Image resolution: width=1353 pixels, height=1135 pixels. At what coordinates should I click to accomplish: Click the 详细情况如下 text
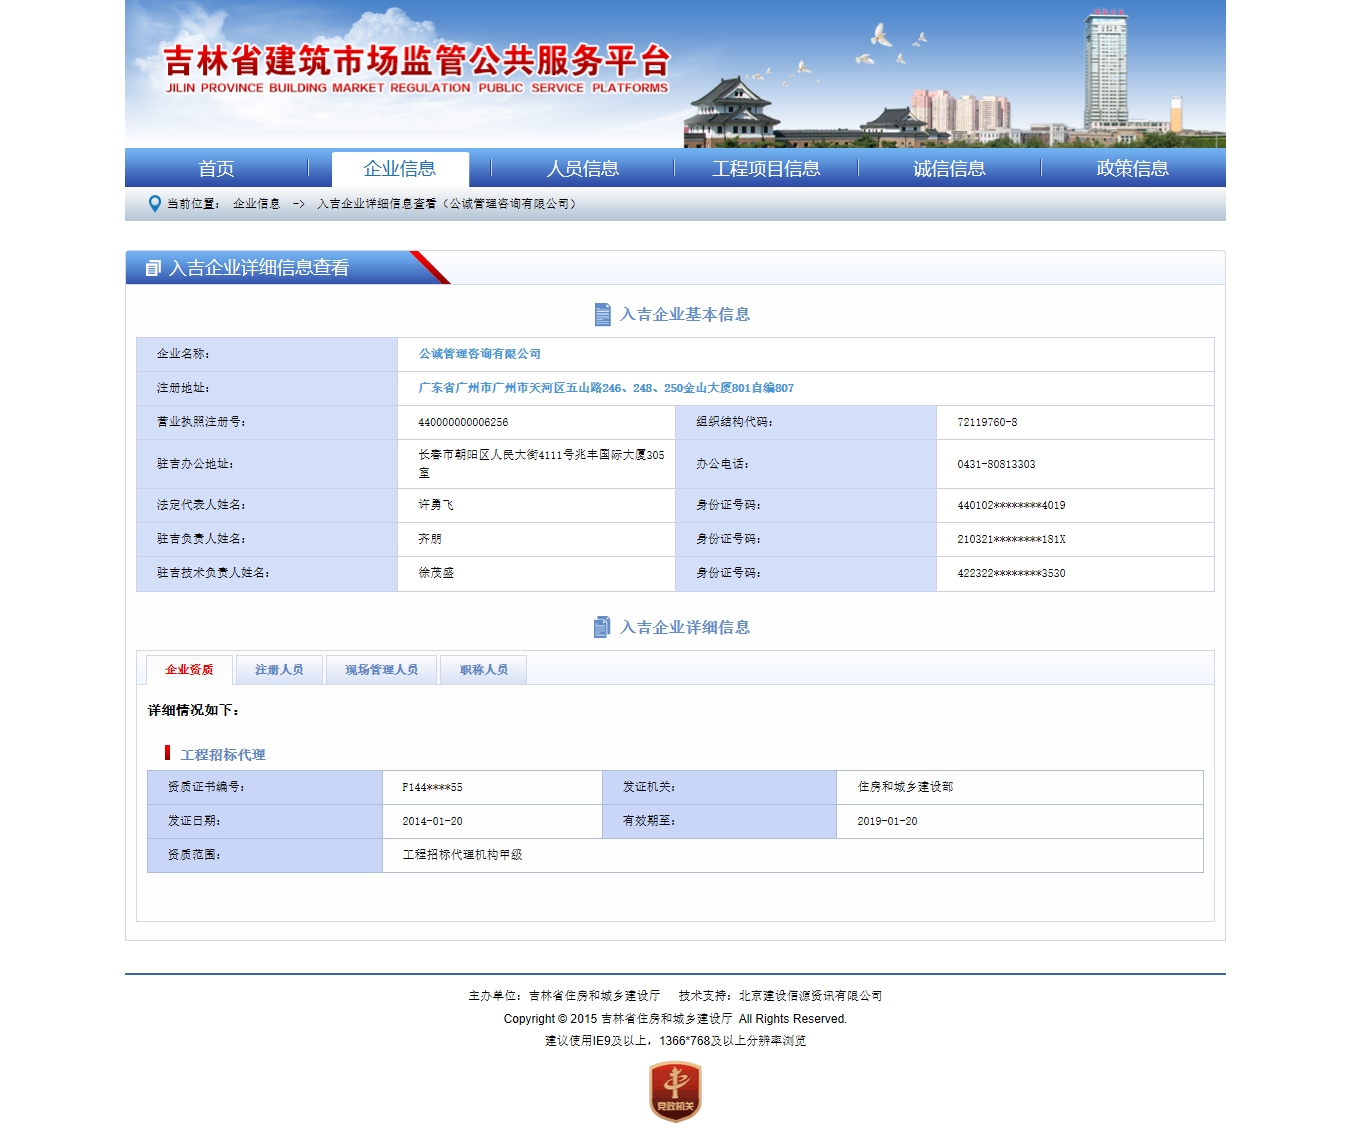[193, 710]
